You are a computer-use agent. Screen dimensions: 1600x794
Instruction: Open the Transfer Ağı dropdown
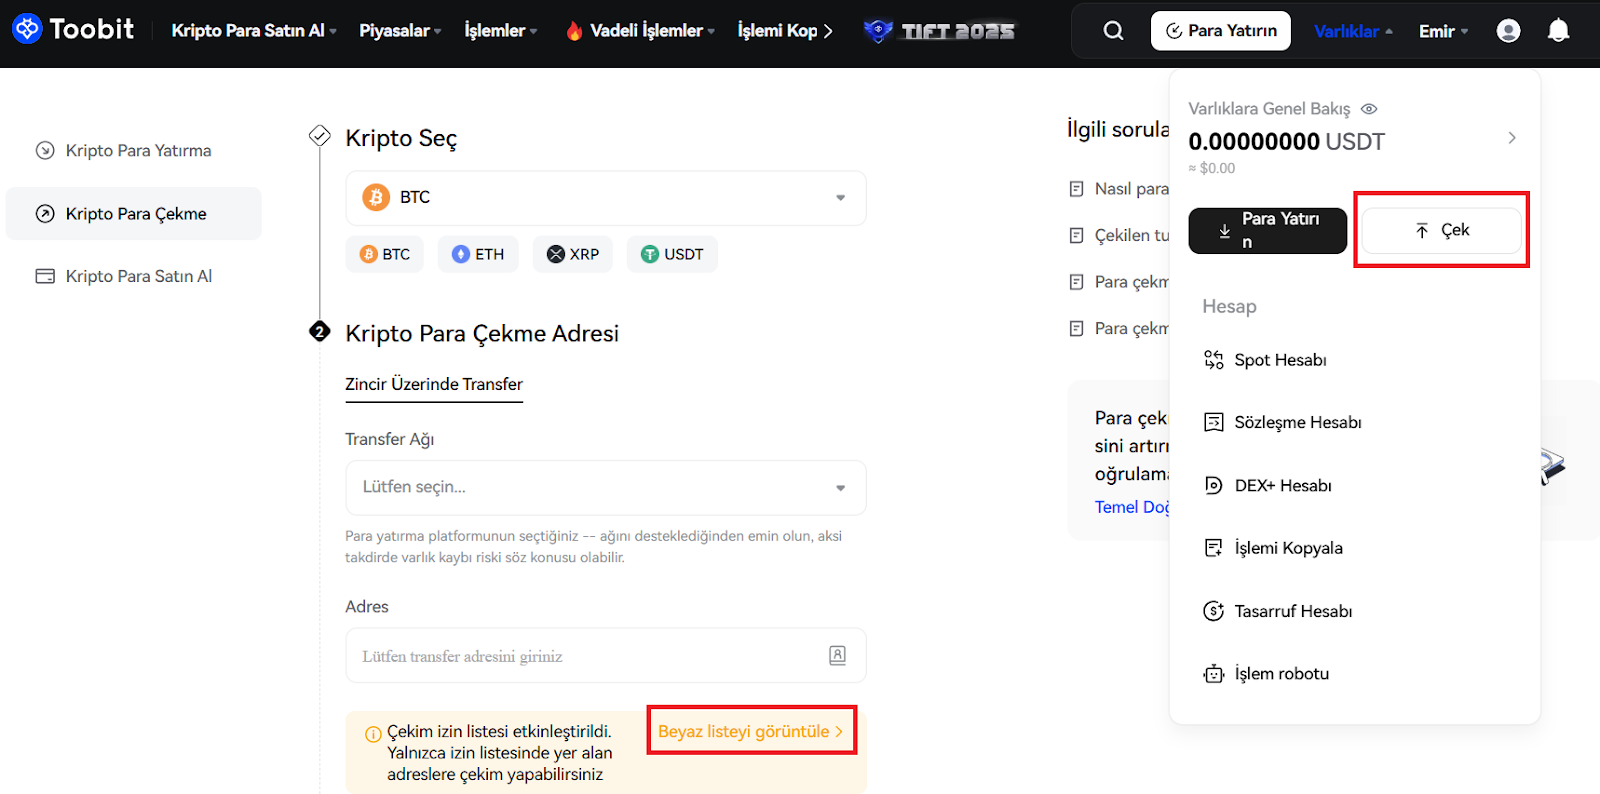pos(606,487)
